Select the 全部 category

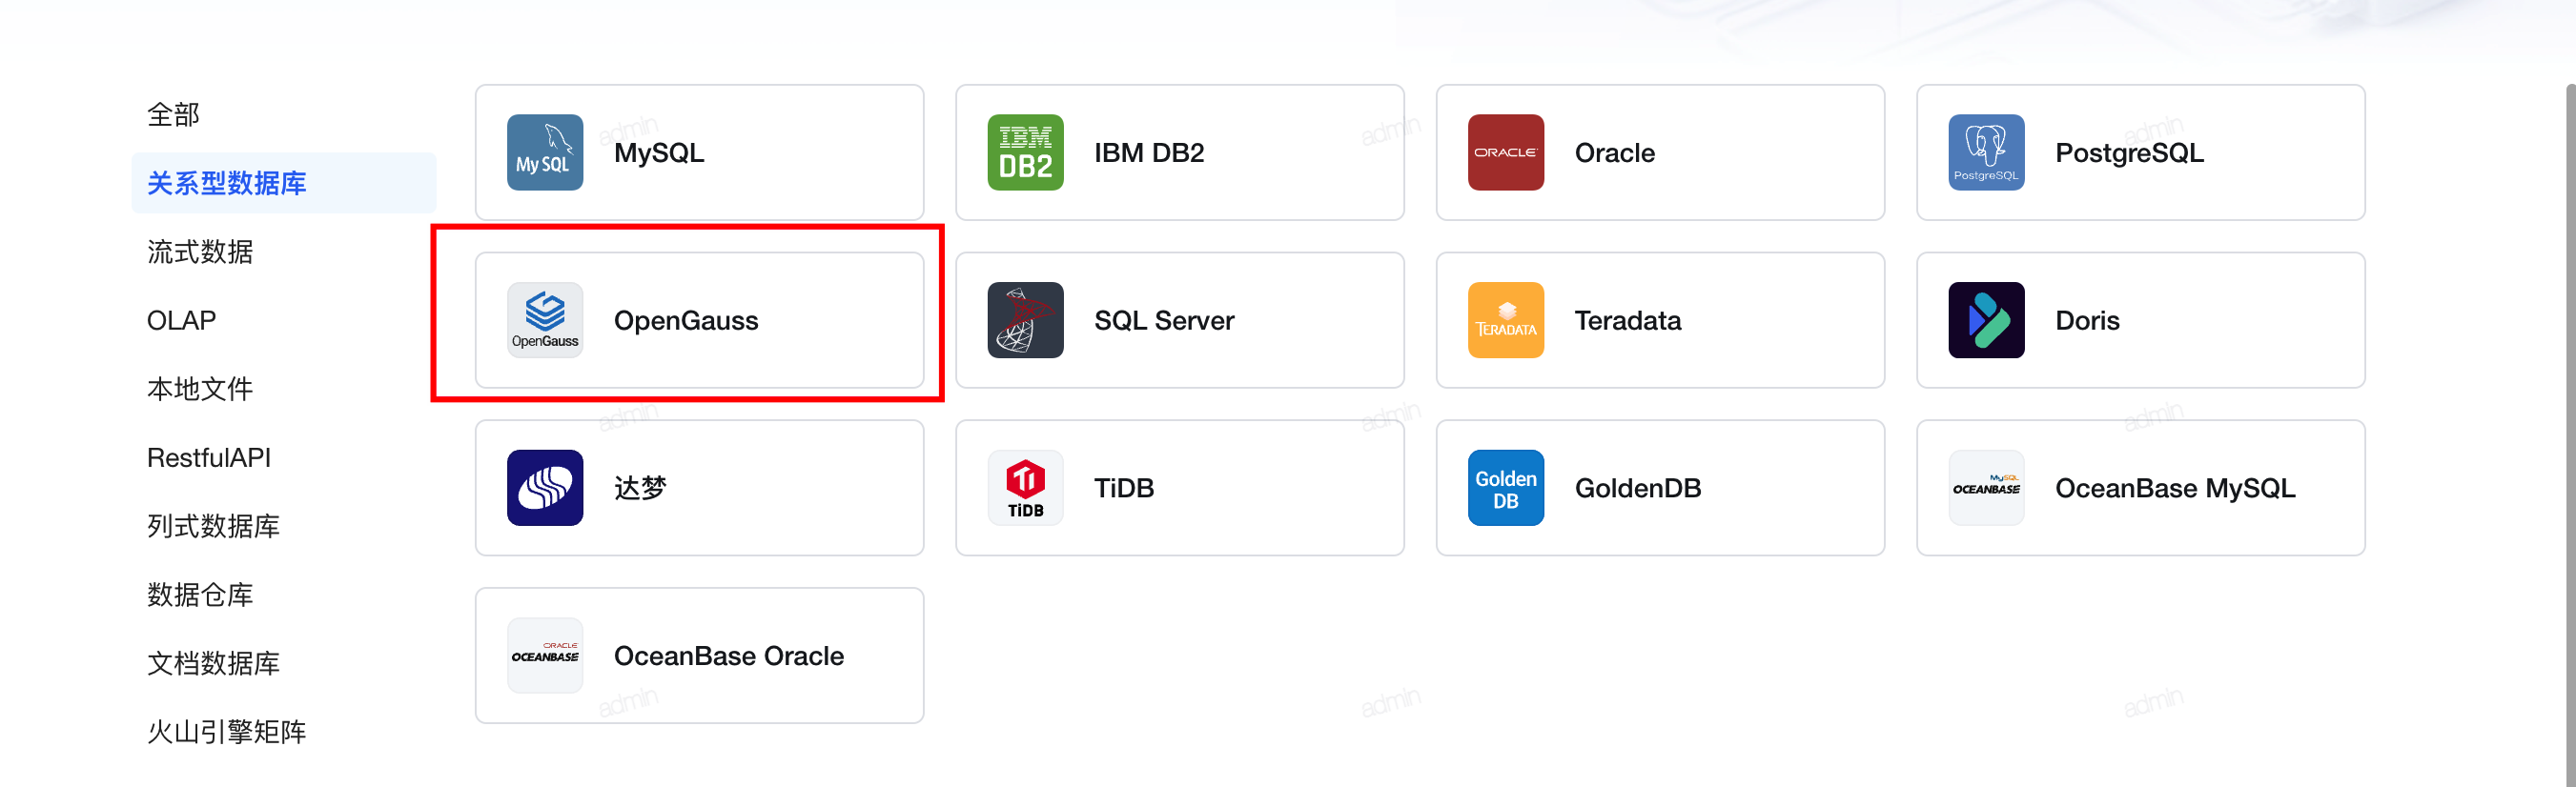[173, 115]
